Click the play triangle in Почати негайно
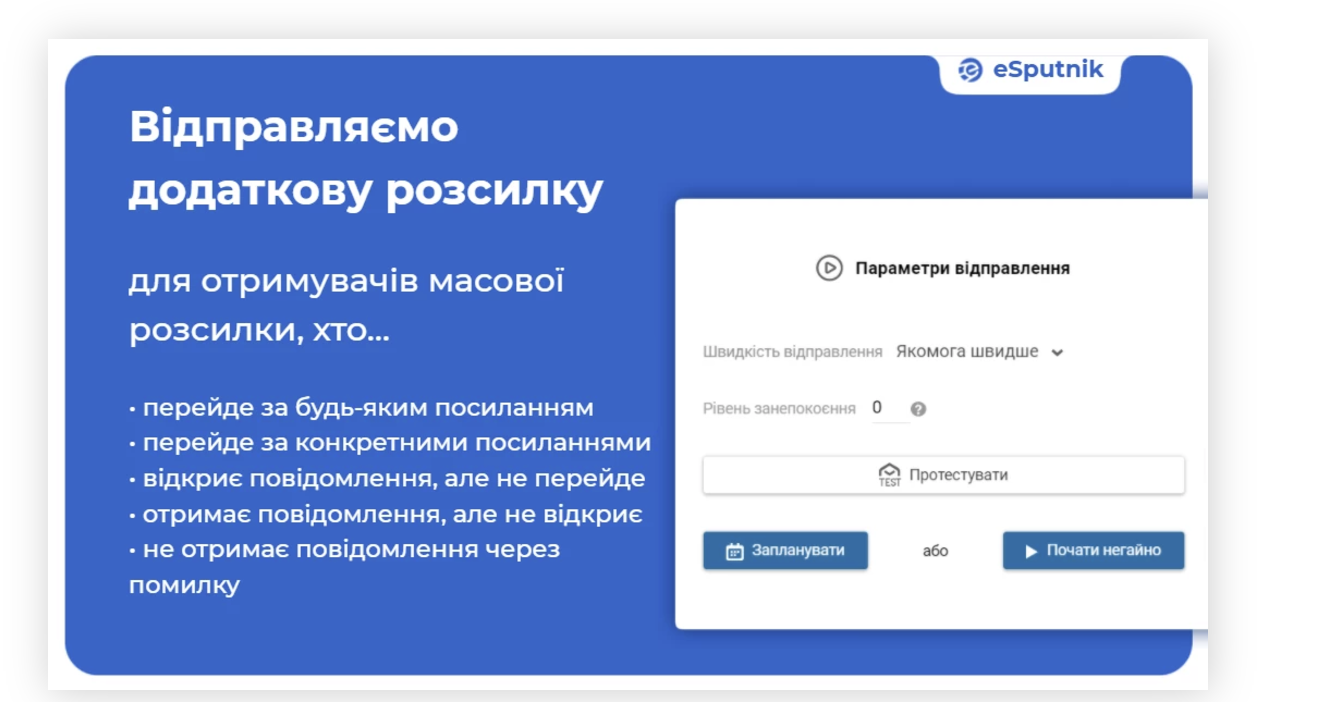Viewport: 1318px width, 702px height. [x=1031, y=552]
